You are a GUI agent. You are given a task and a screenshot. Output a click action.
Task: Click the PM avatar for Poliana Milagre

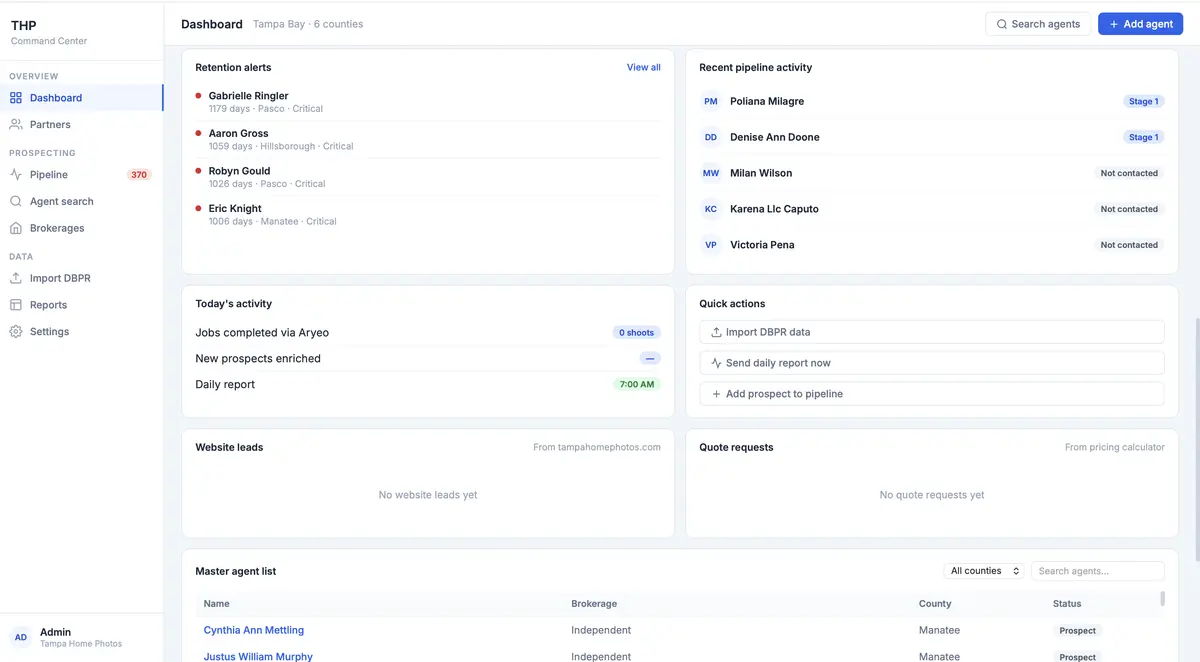(711, 101)
